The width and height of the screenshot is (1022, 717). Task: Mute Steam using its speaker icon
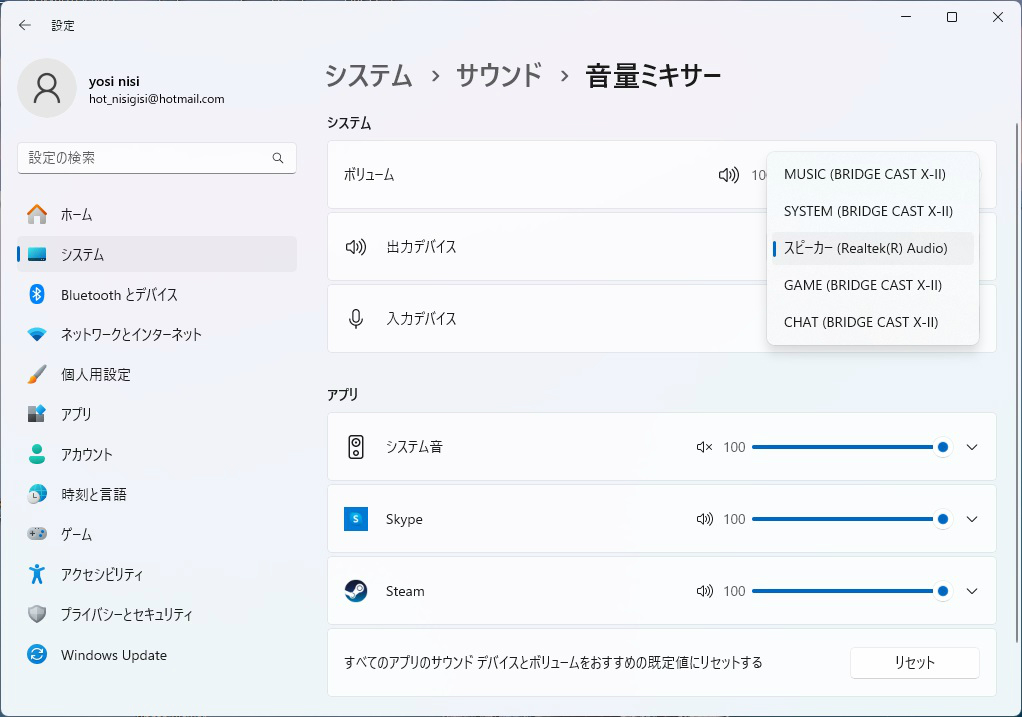coord(704,591)
